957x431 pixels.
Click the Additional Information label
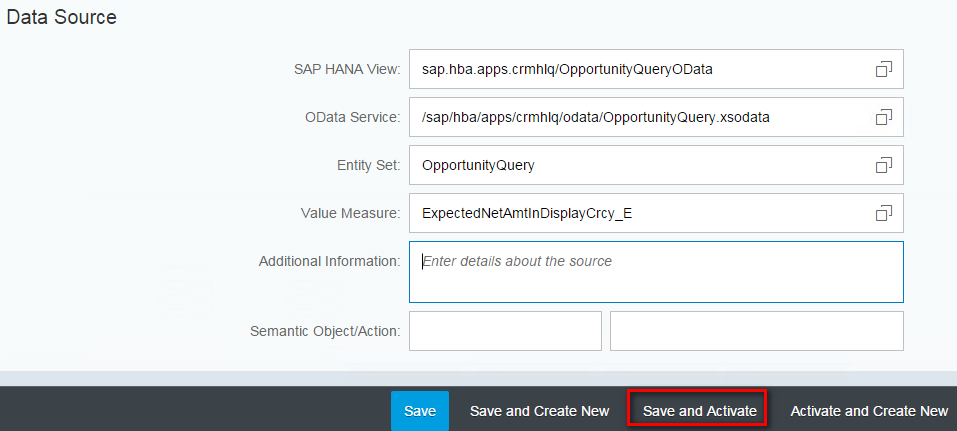330,261
